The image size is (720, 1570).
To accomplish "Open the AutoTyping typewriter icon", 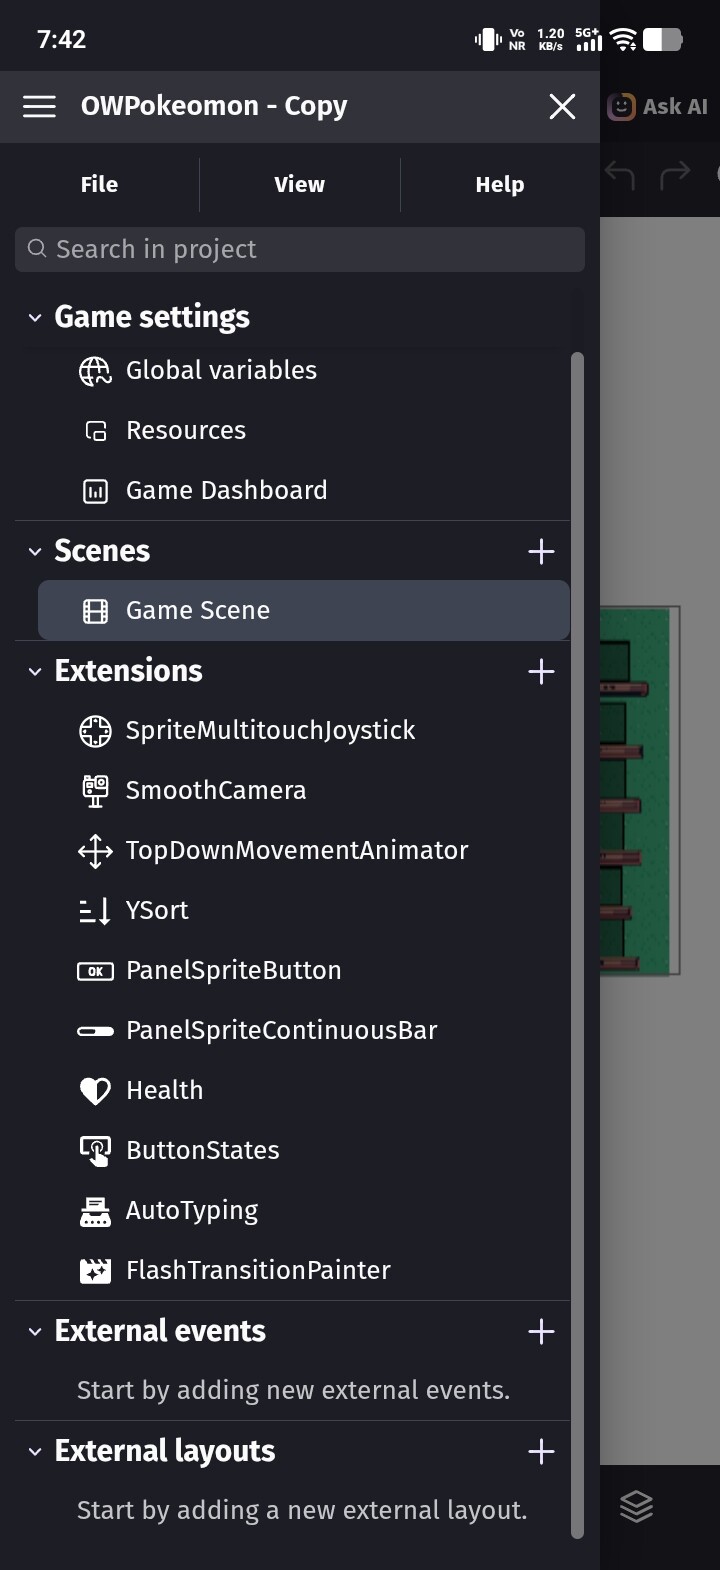I will coord(95,1211).
